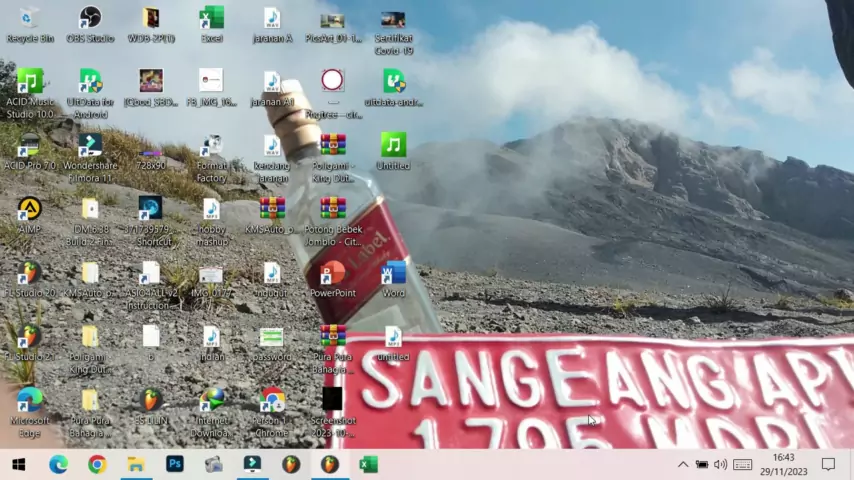Select the Wondershare Filmora 11 icon
The image size is (854, 480).
click(x=90, y=146)
